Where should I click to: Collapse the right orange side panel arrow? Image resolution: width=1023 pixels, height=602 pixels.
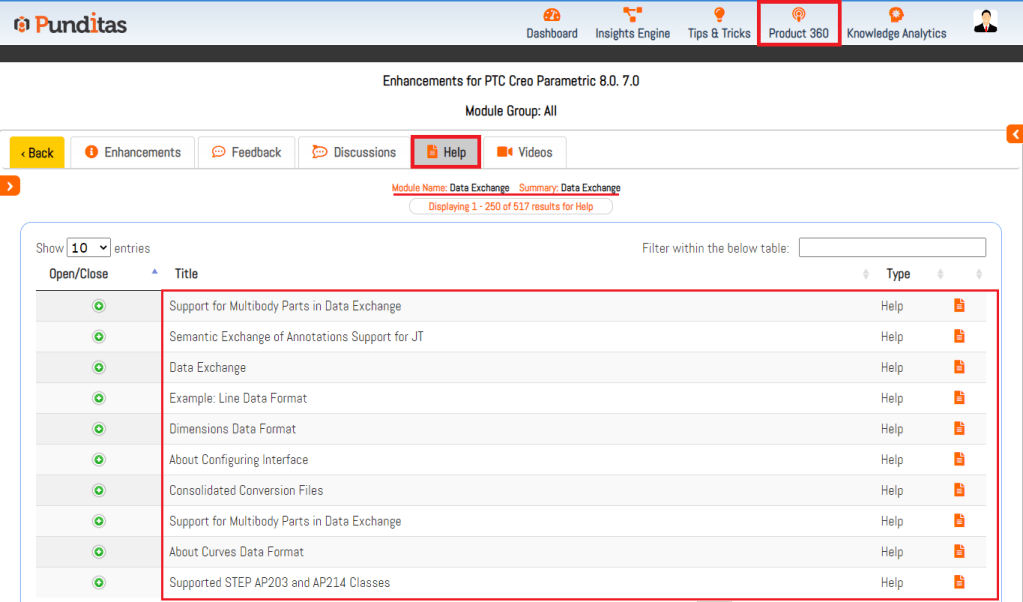[1014, 134]
